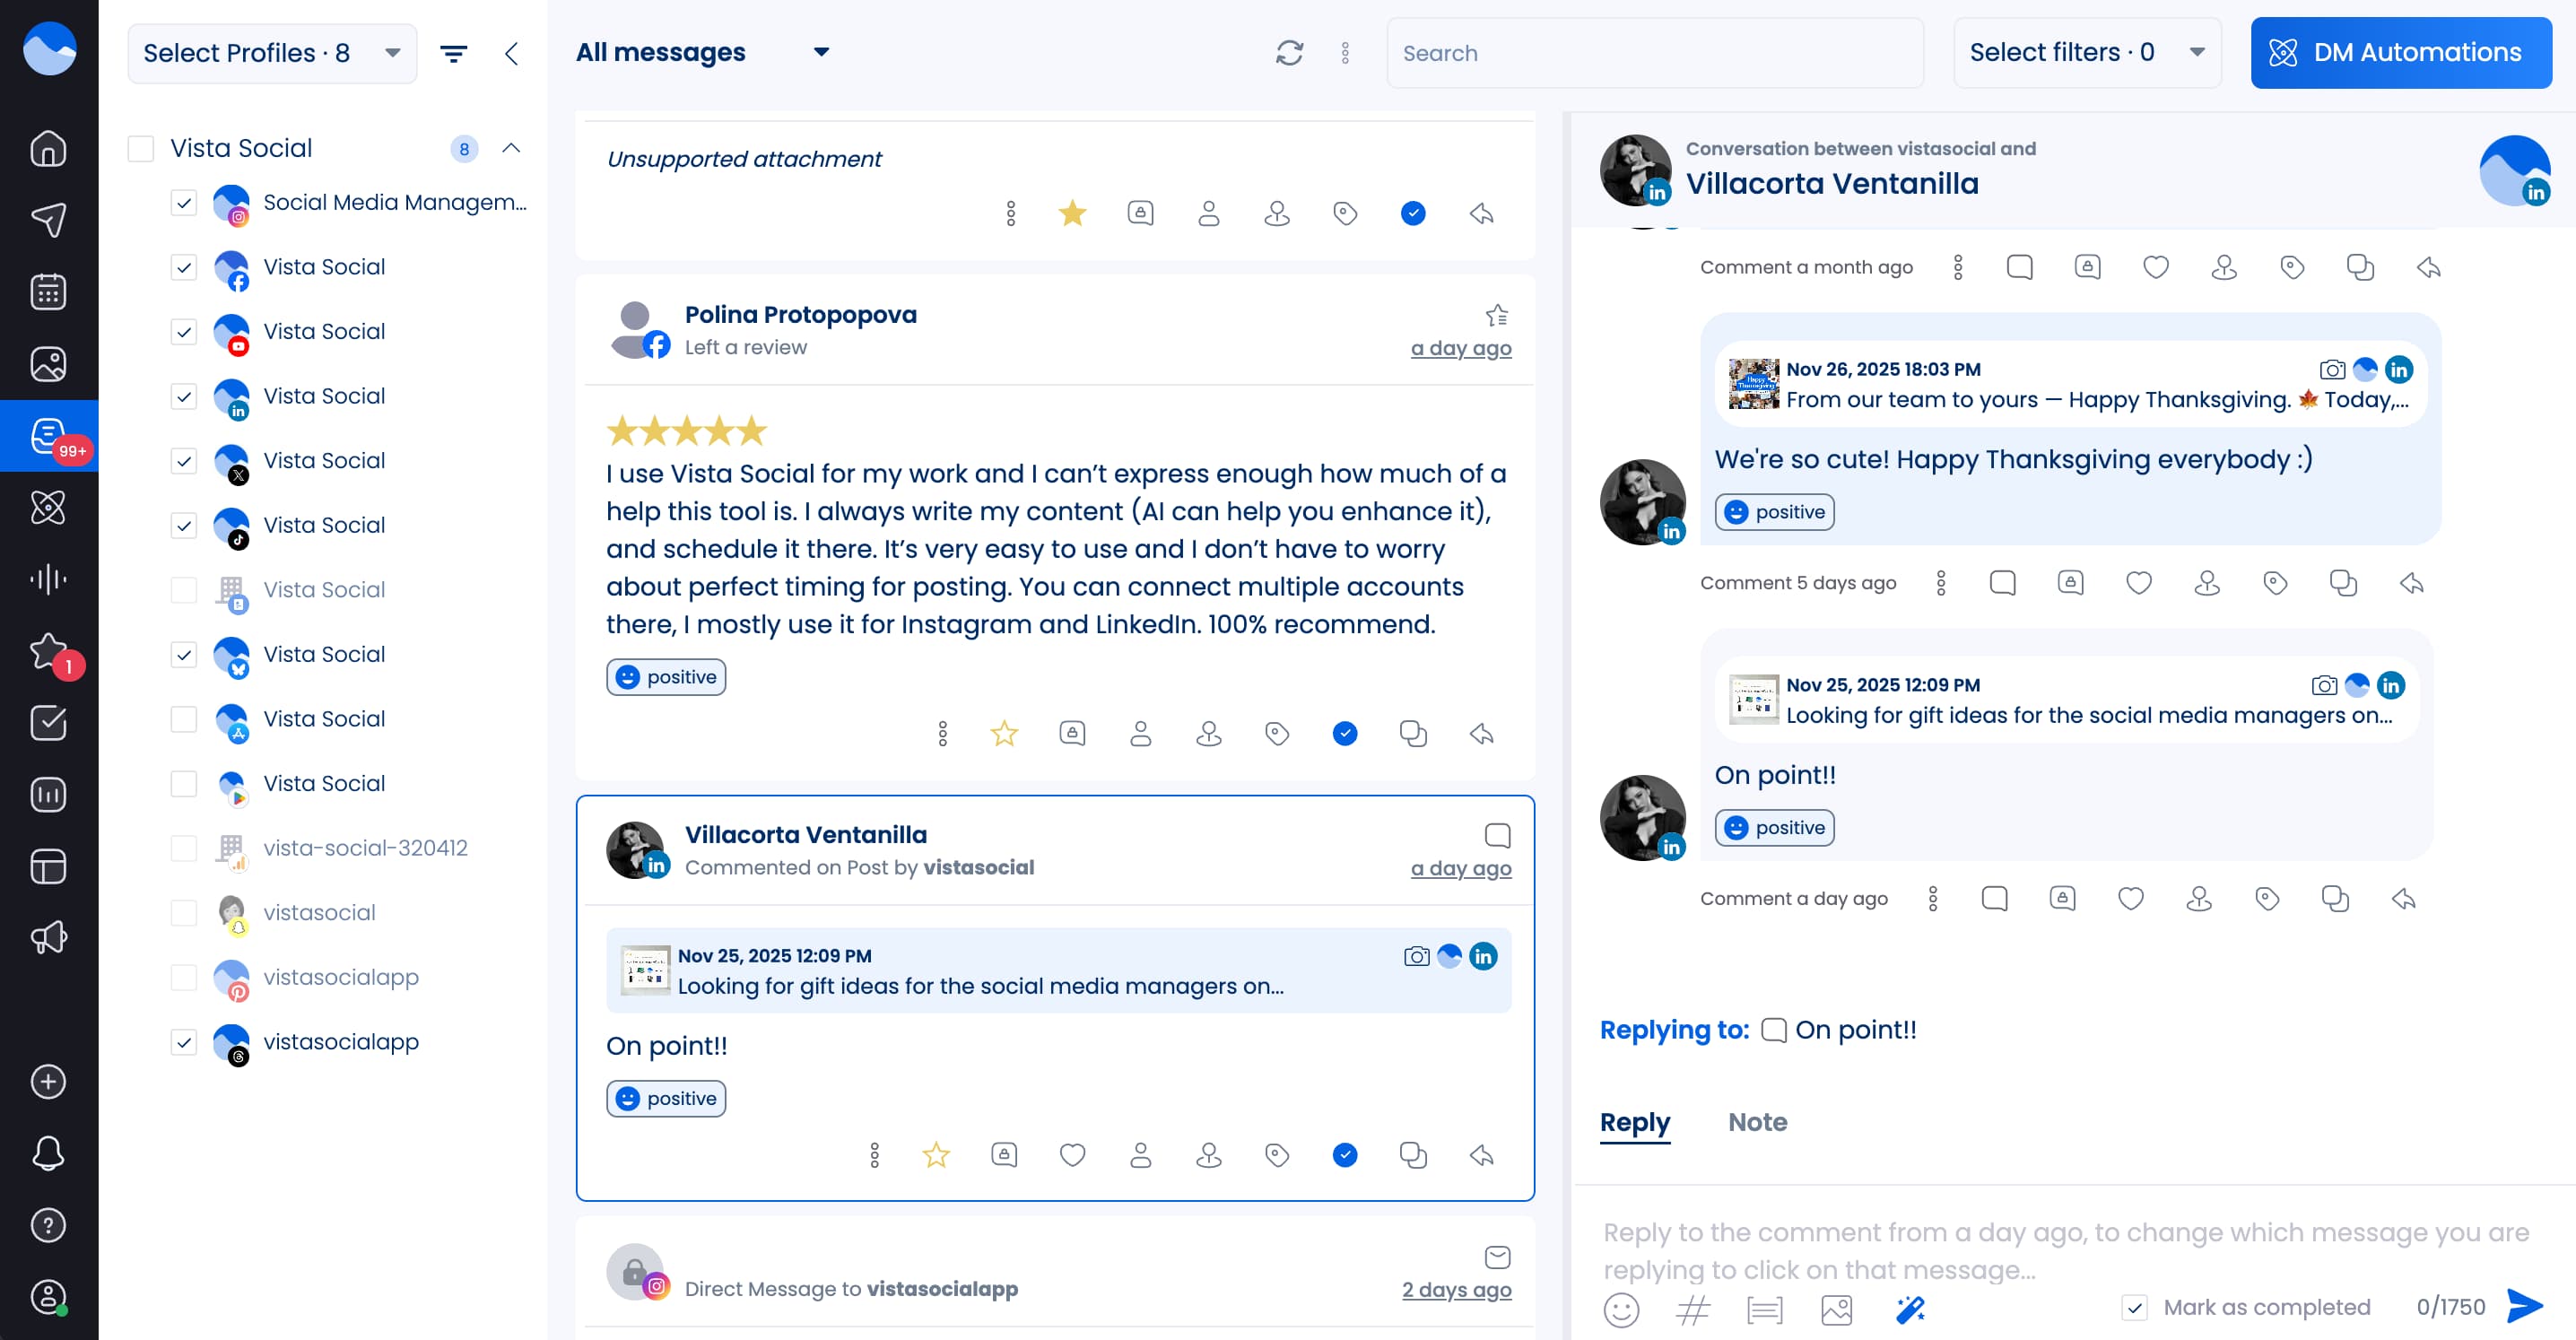Open the conversation via the 'a day ago' link
The height and width of the screenshot is (1340, 2576).
tap(1460, 868)
